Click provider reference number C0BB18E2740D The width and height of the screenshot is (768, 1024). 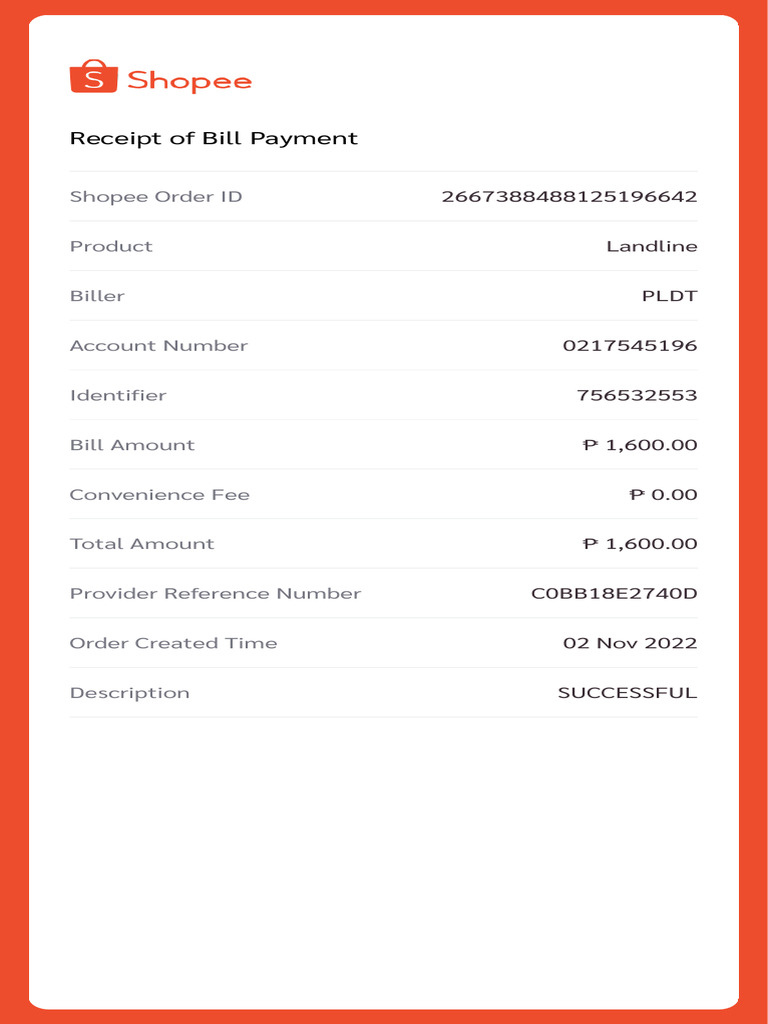(614, 594)
